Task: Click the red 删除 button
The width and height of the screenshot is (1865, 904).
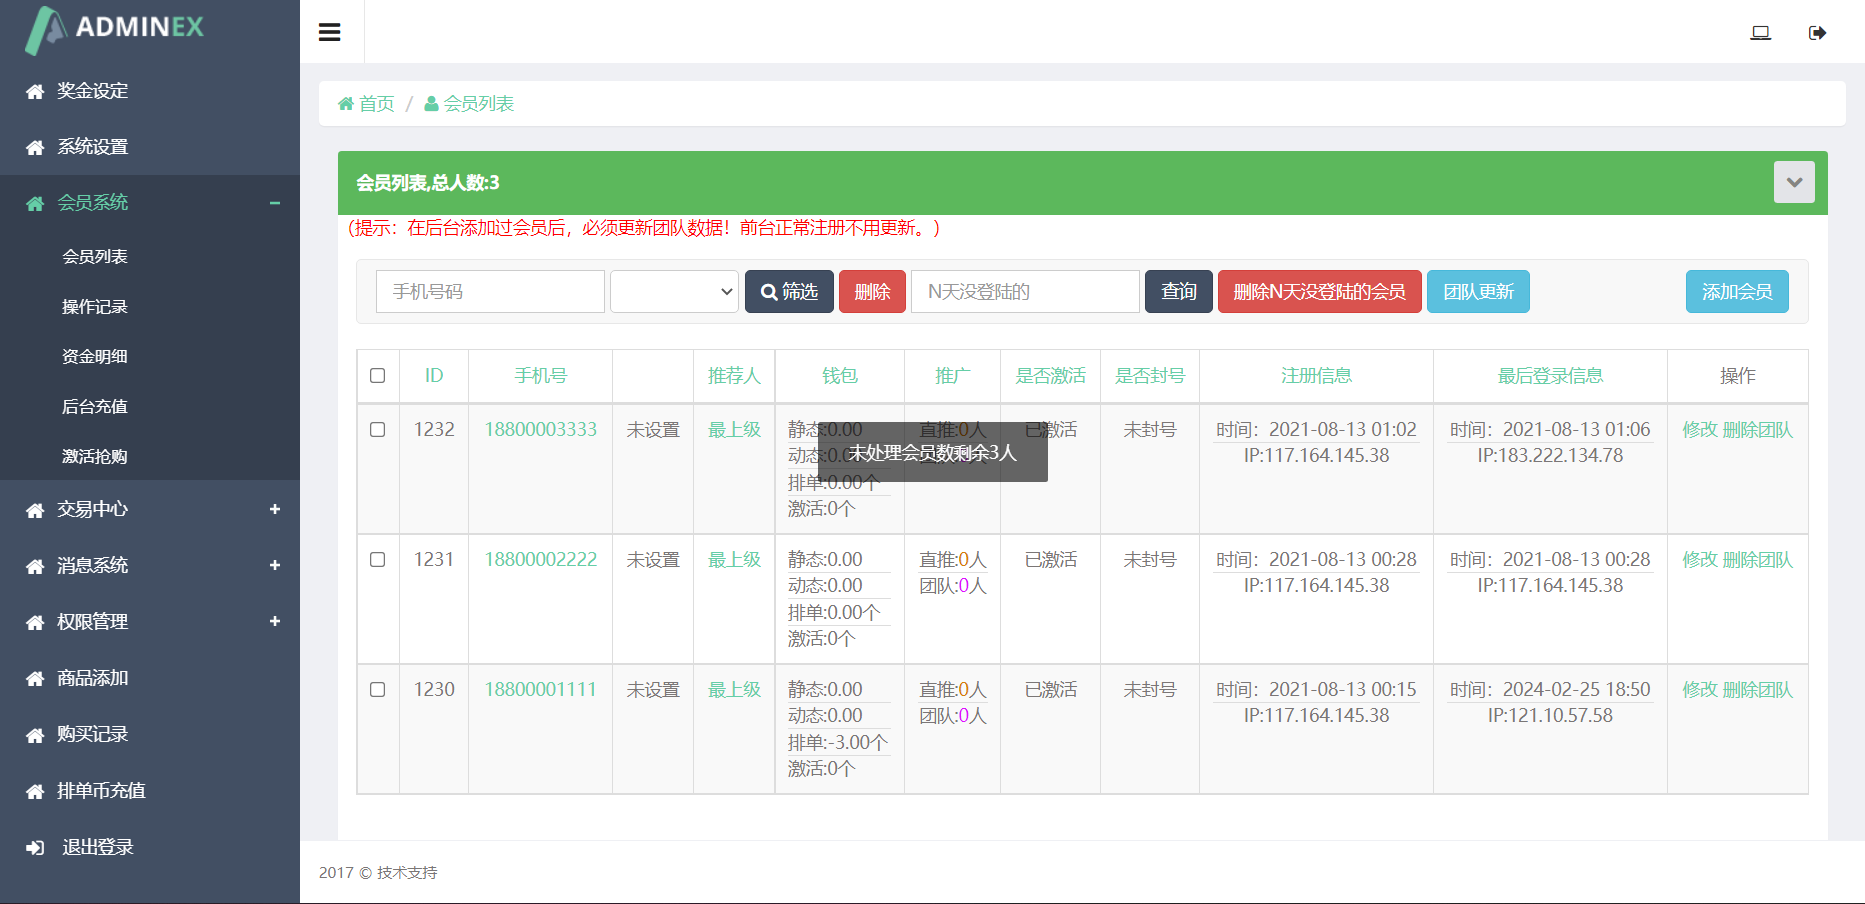Action: tap(872, 291)
